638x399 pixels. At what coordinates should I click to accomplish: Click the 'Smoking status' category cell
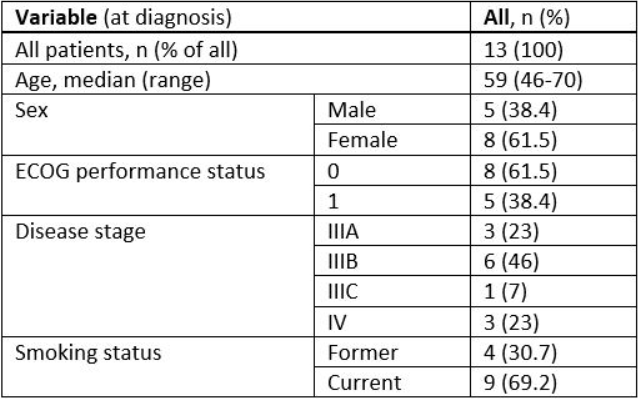[x=158, y=367]
